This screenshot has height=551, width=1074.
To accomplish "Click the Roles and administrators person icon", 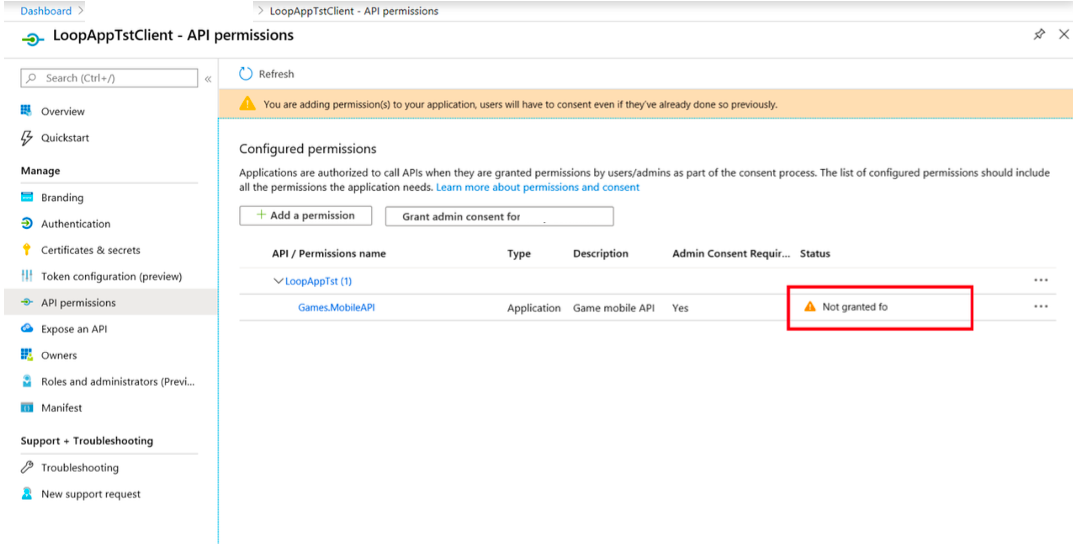I will [27, 381].
